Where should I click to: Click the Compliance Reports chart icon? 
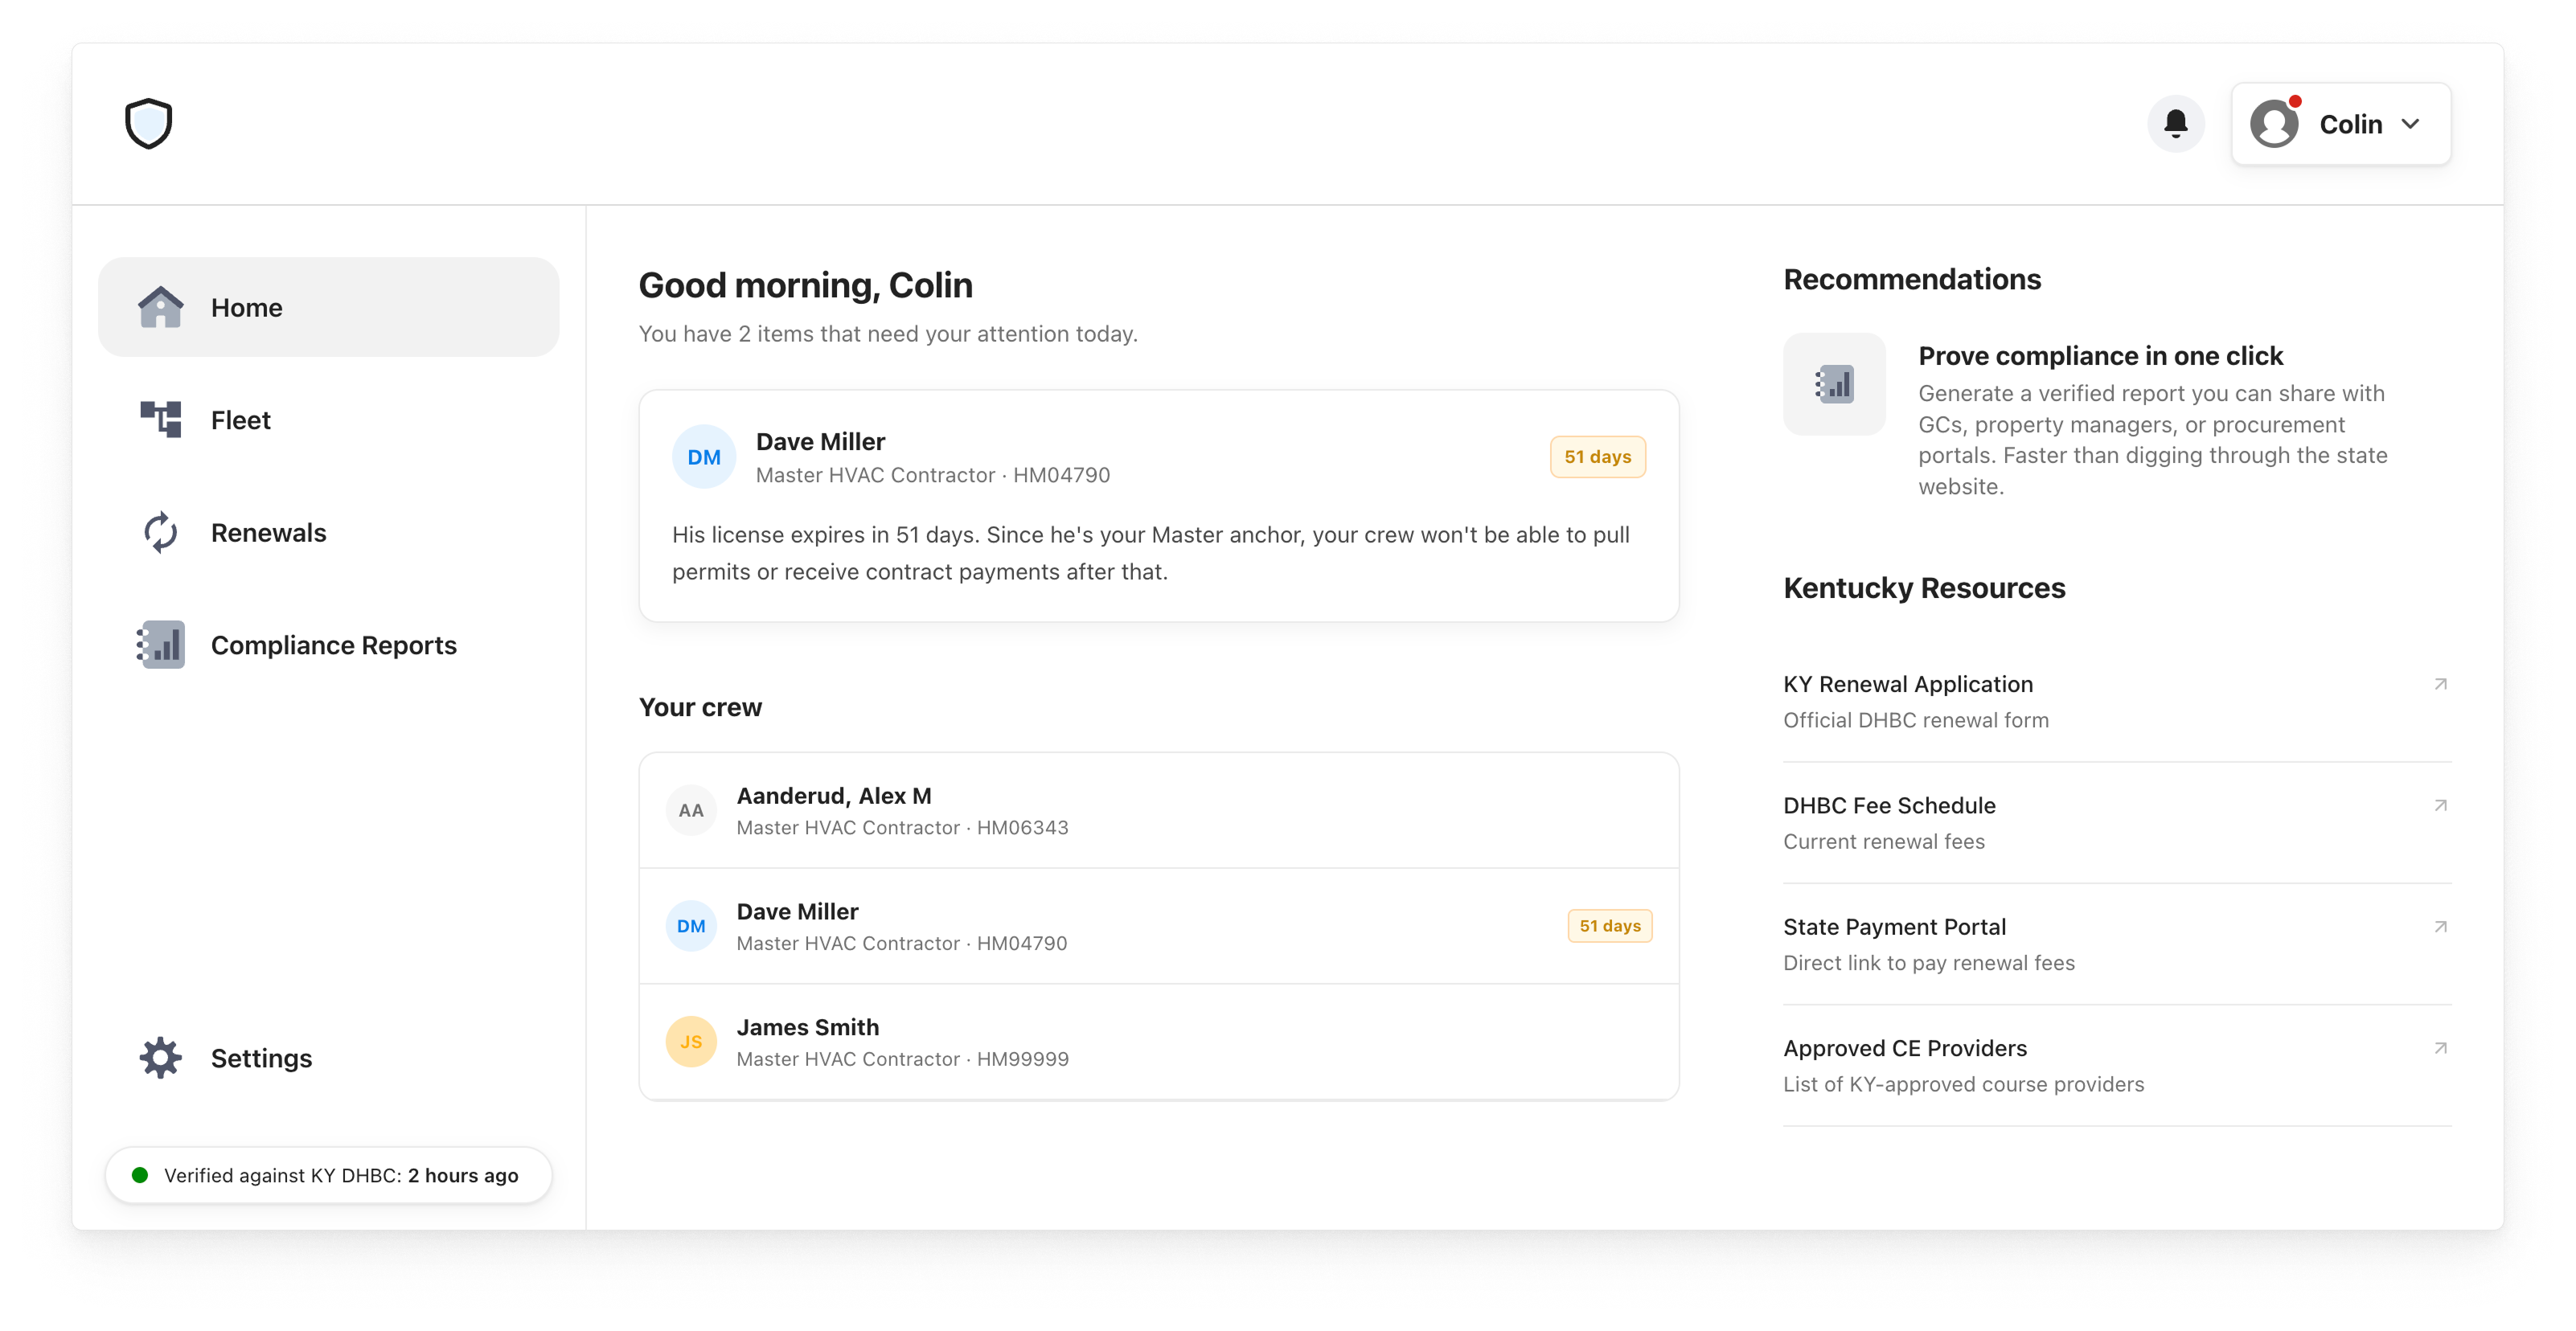[160, 645]
